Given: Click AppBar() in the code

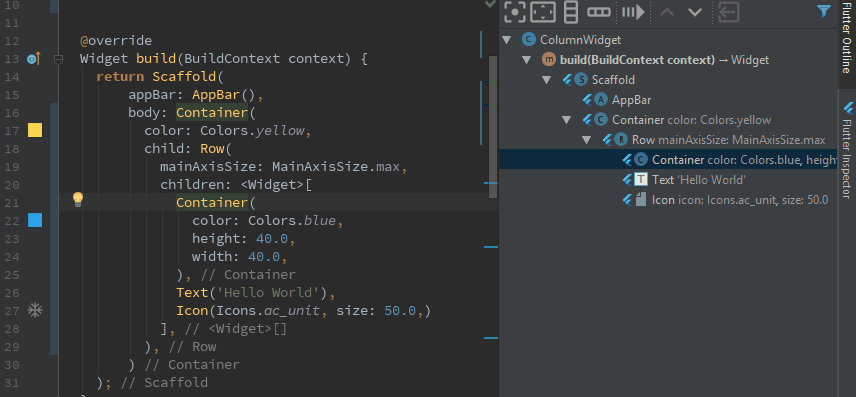Looking at the screenshot, I should tap(224, 95).
